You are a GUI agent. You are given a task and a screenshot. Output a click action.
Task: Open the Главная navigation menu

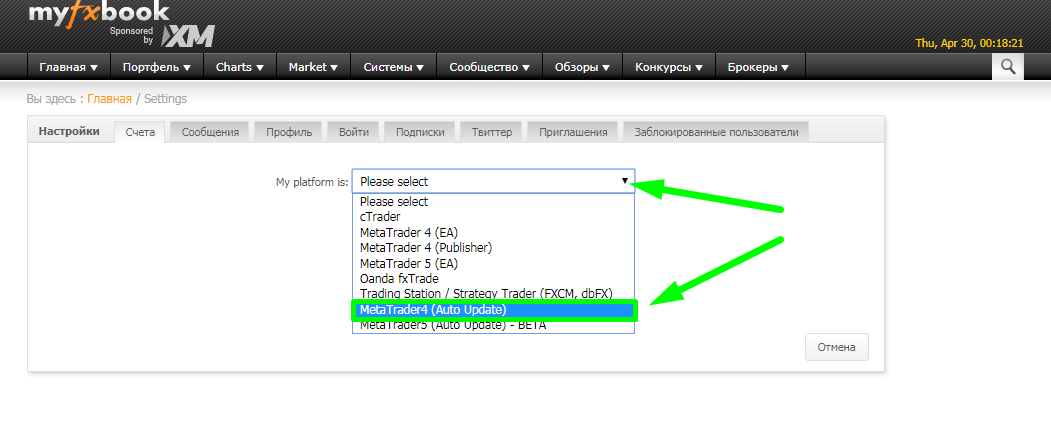pos(68,67)
